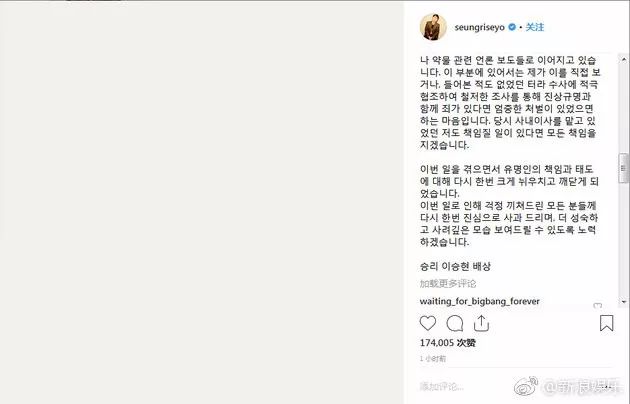This screenshot has width=630, height=404.
Task: Like the post with the heart icon
Action: coord(428,323)
